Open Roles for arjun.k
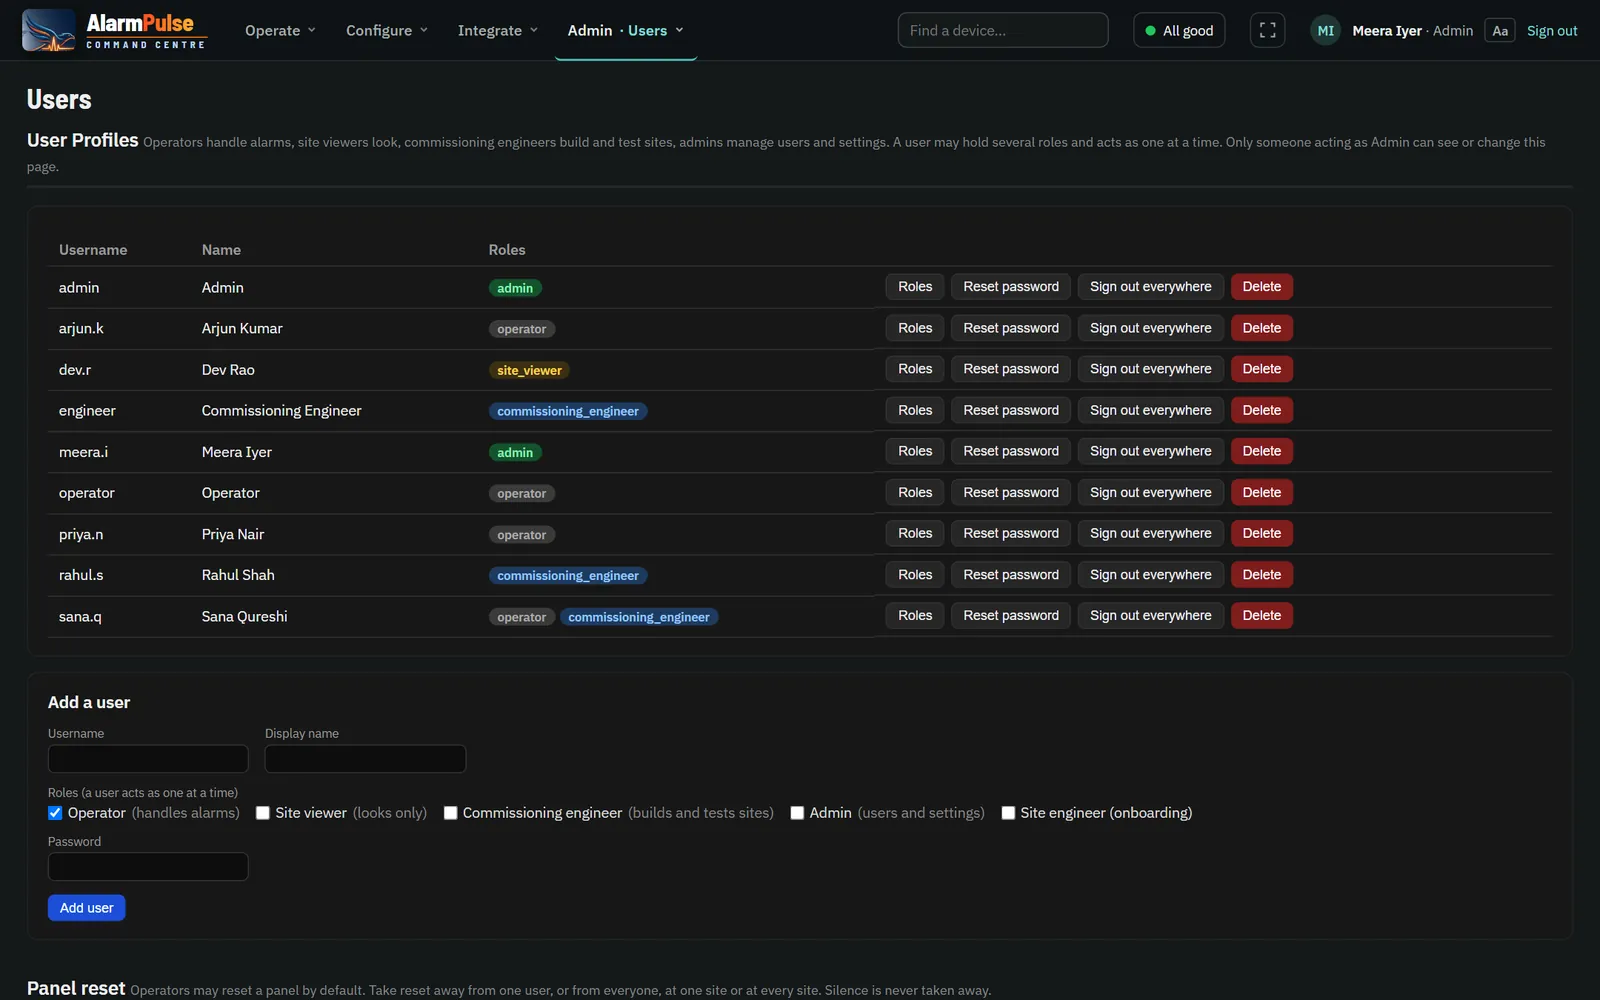This screenshot has height=1000, width=1600. pyautogui.click(x=914, y=328)
